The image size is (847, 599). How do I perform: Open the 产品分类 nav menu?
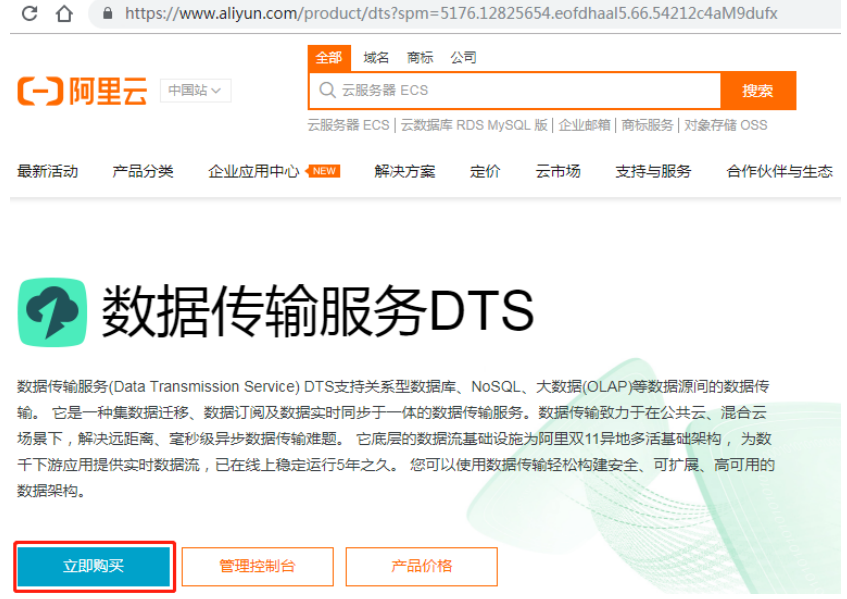(143, 171)
